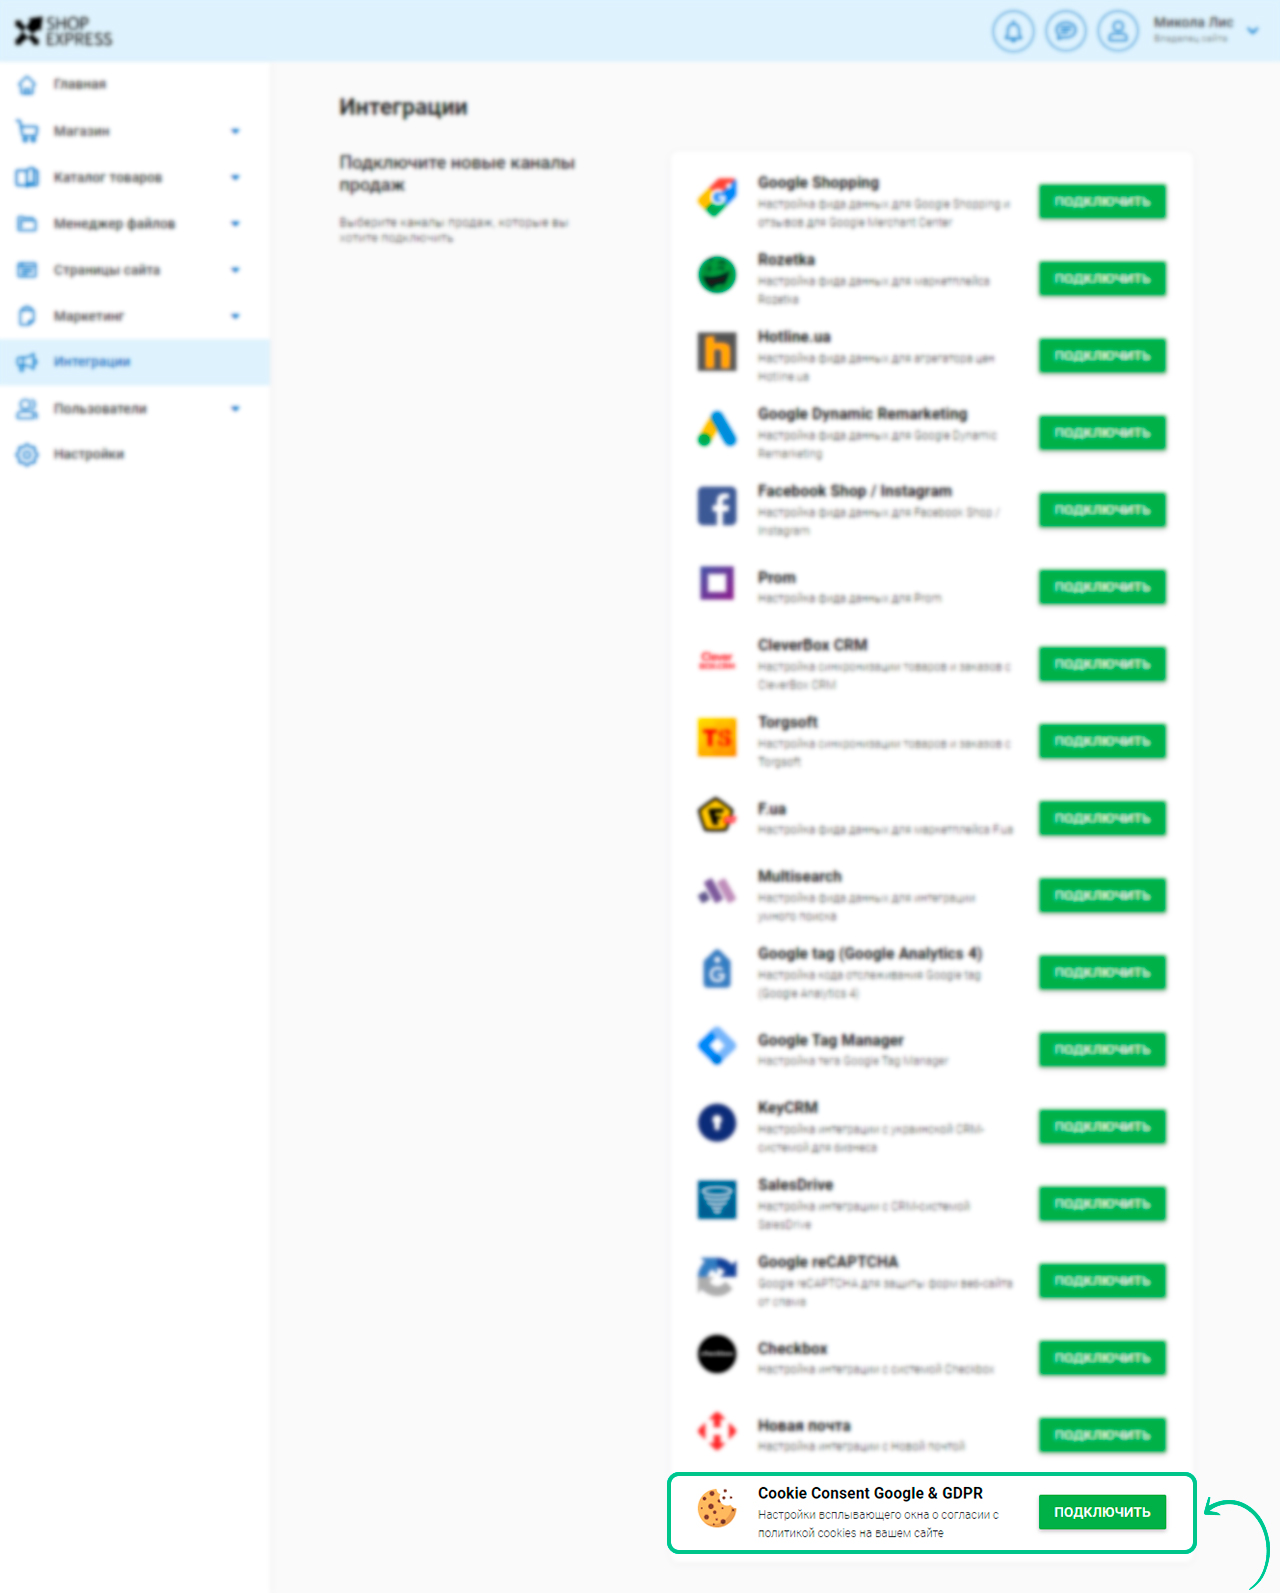
Task: Connect Rozetka with ПОДКЛЮЧИТЬ button
Action: coord(1102,278)
